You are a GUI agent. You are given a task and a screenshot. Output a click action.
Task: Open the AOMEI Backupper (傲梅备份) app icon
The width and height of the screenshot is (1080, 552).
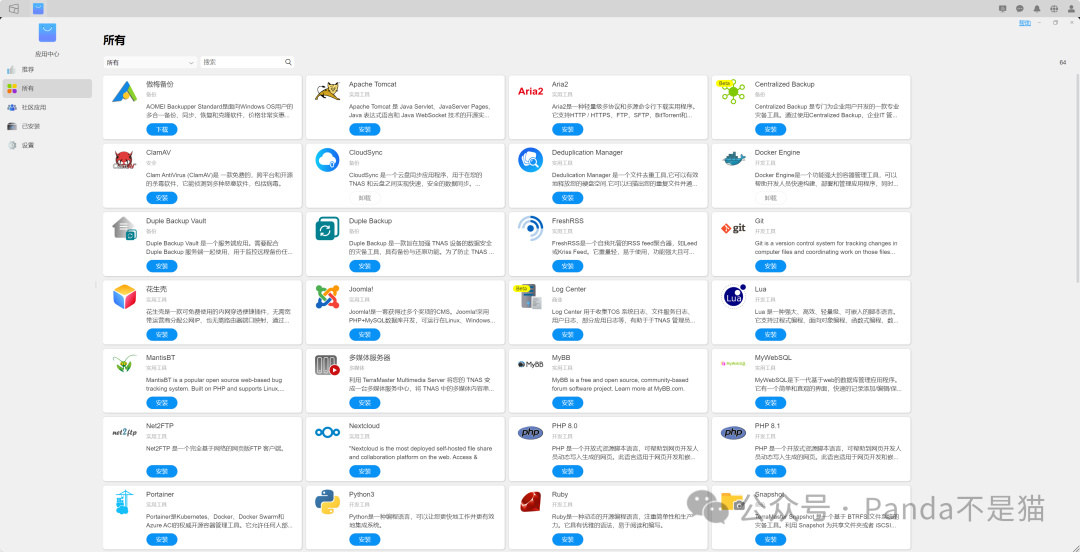[125, 91]
